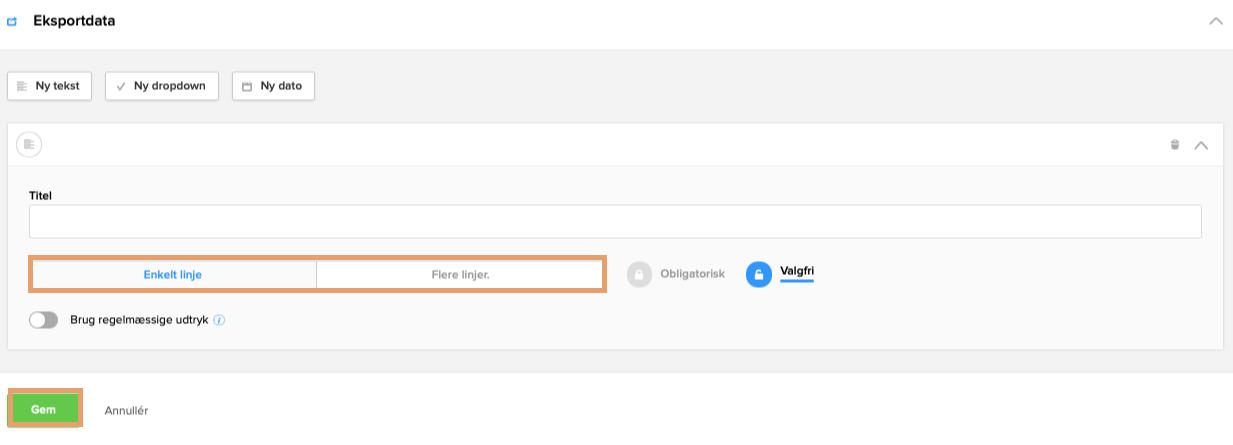The image size is (1233, 445).
Task: Choose the Obligatorisk label option
Action: pos(692,274)
